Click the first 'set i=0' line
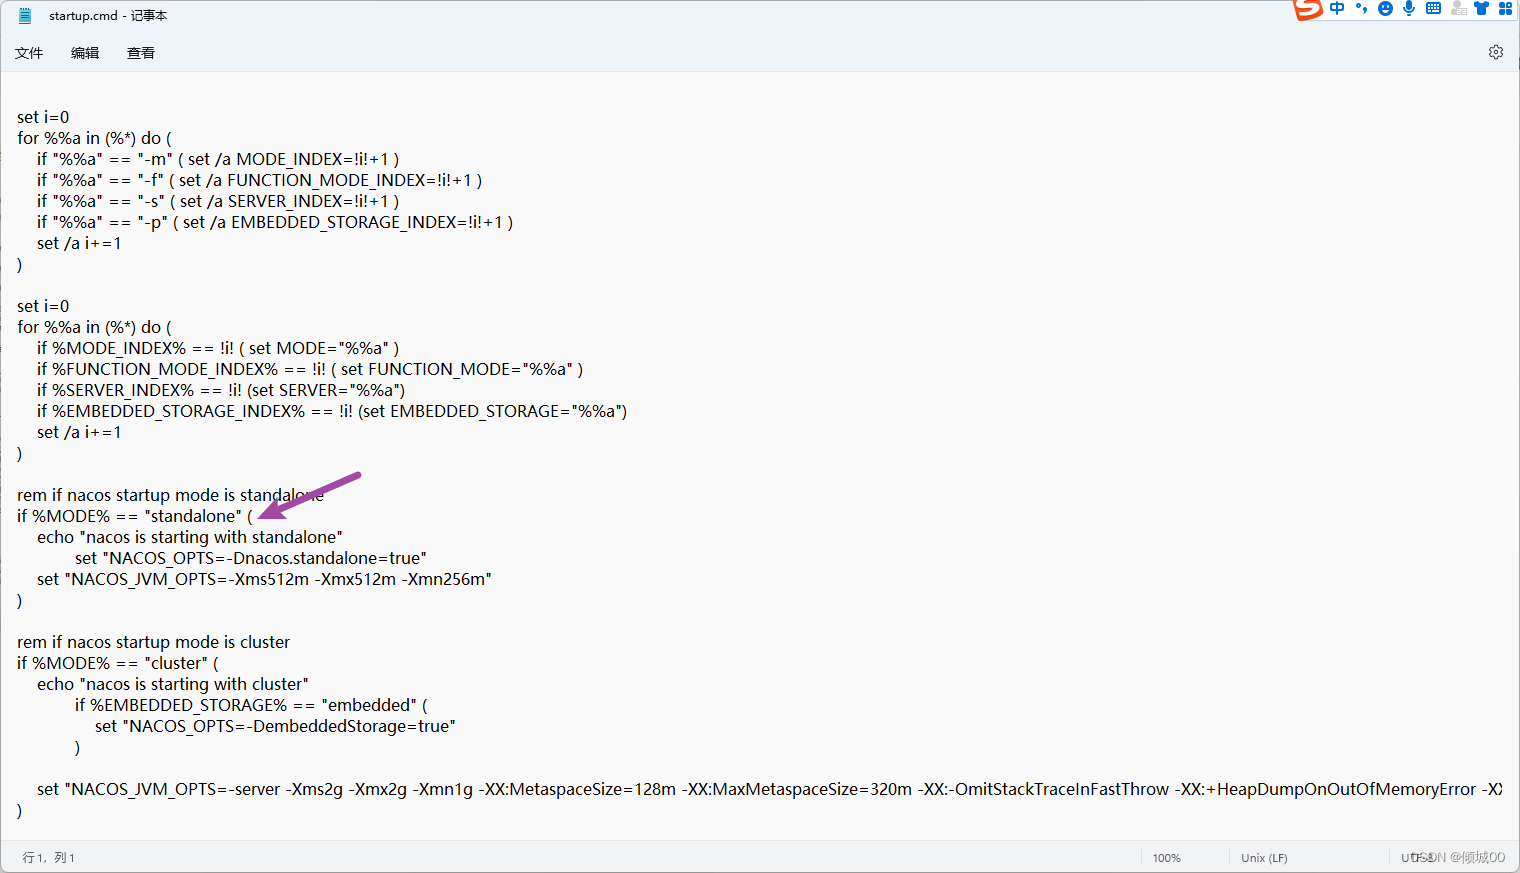 (x=43, y=117)
